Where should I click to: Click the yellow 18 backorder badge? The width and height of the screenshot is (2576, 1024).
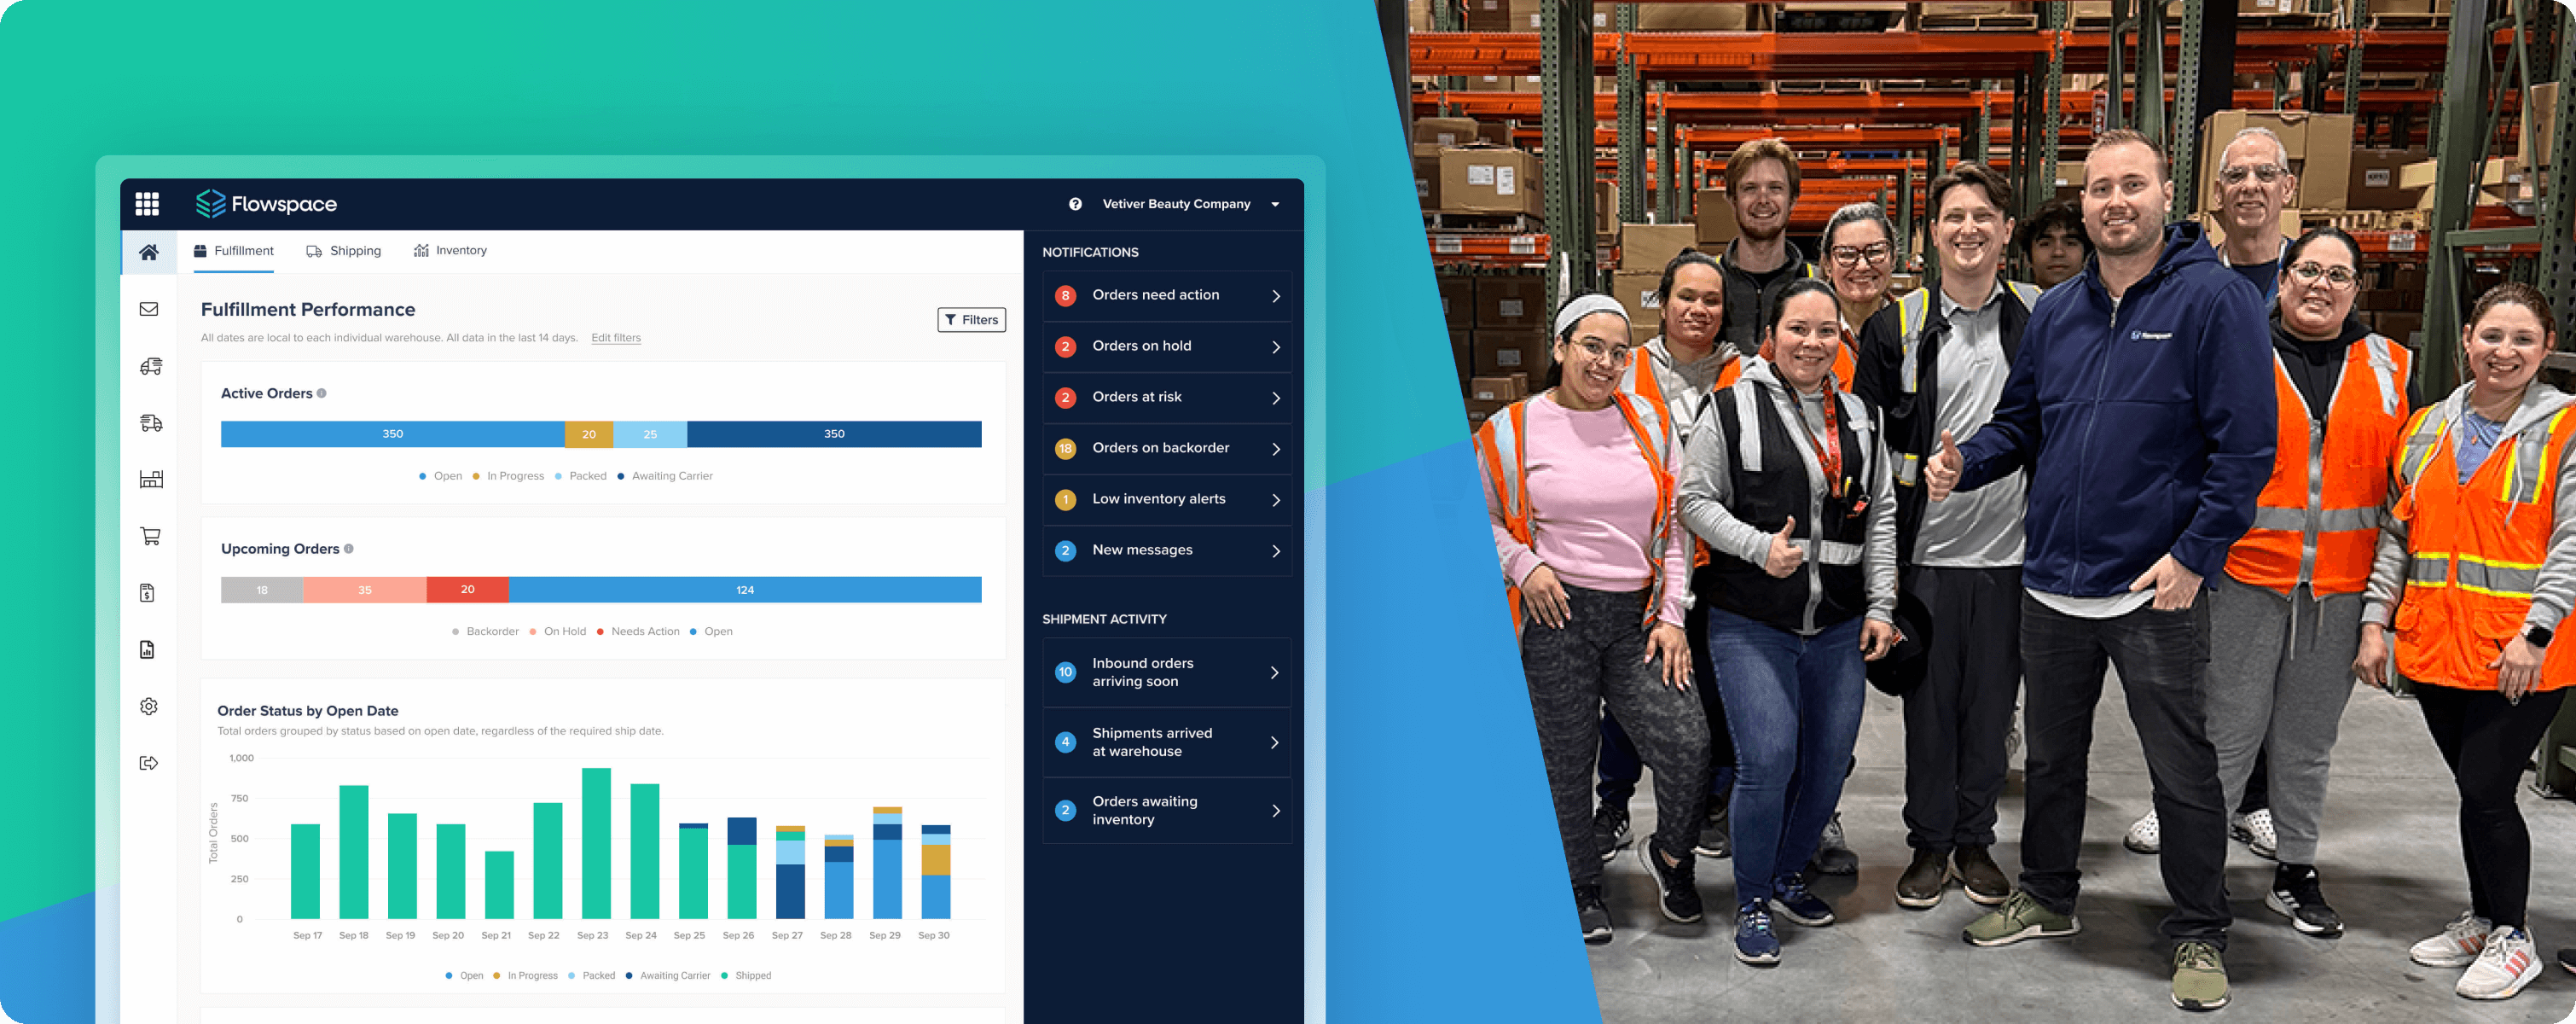coord(1065,448)
